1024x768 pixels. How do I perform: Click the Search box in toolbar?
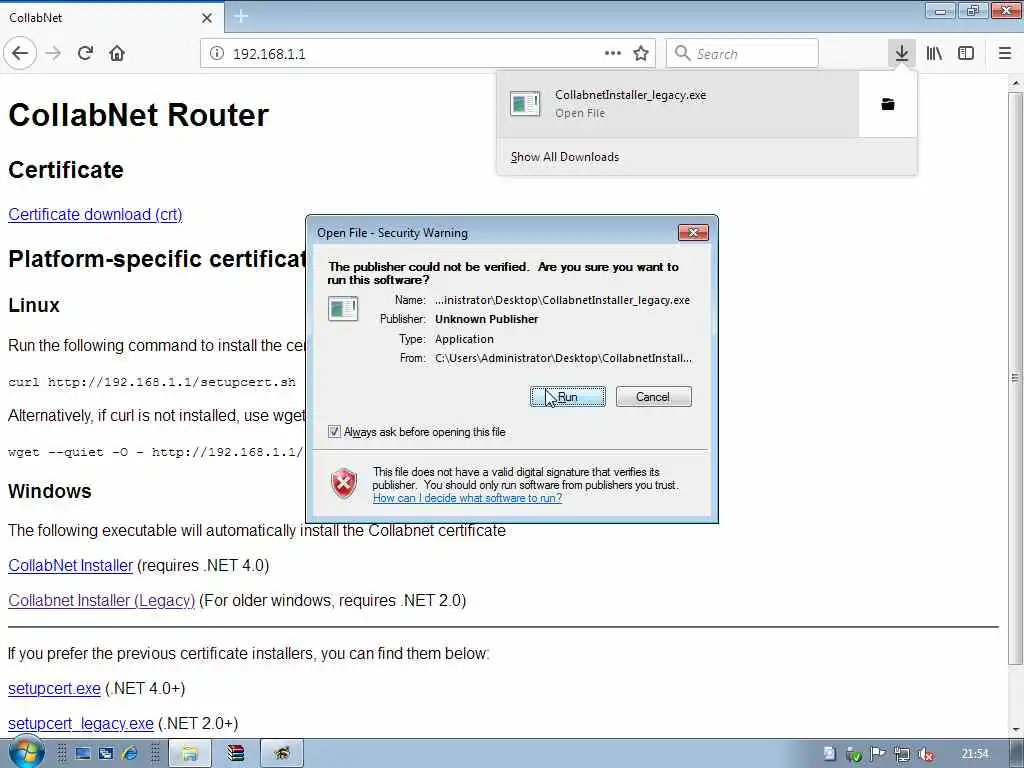click(742, 54)
